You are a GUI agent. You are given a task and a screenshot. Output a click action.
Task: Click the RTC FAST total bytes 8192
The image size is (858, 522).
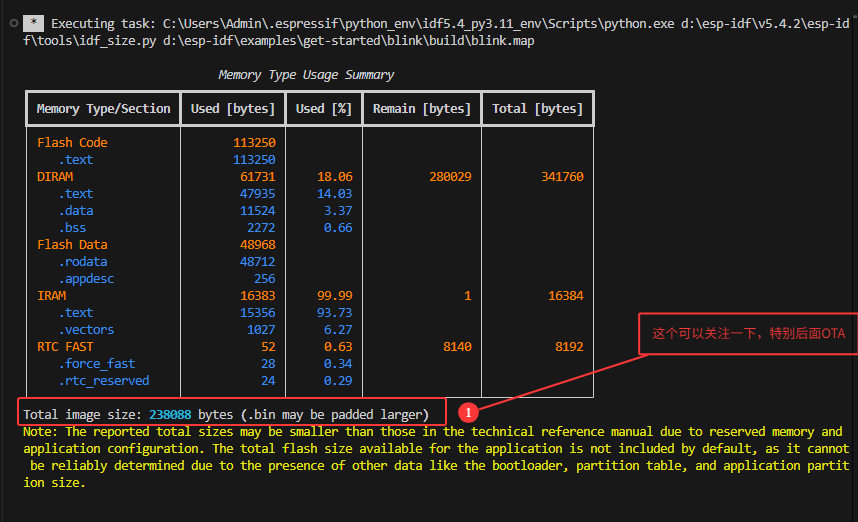[569, 346]
